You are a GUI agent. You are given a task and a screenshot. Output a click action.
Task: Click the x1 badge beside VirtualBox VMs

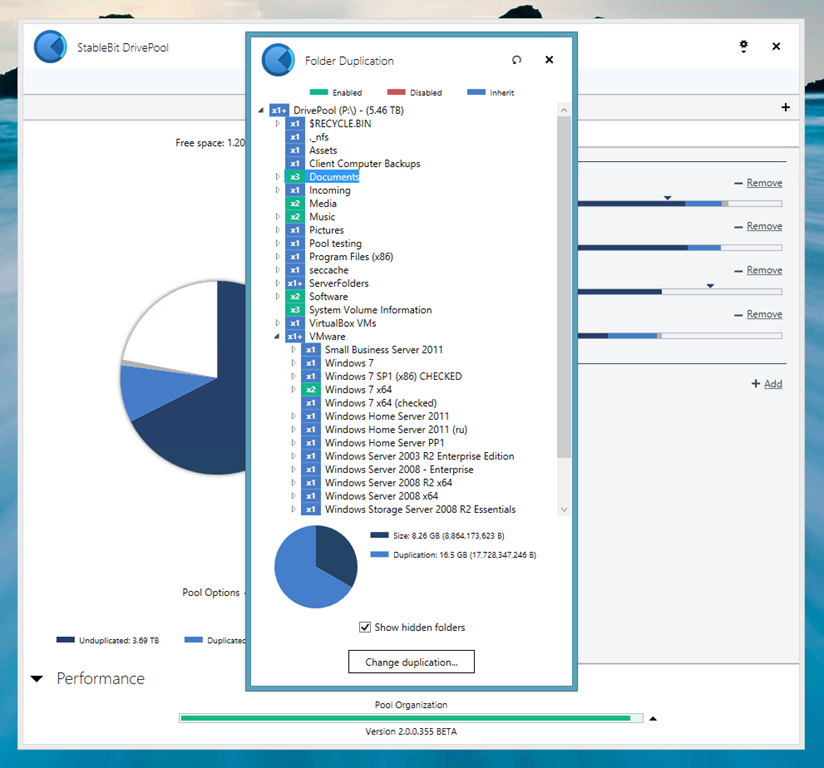[295, 323]
